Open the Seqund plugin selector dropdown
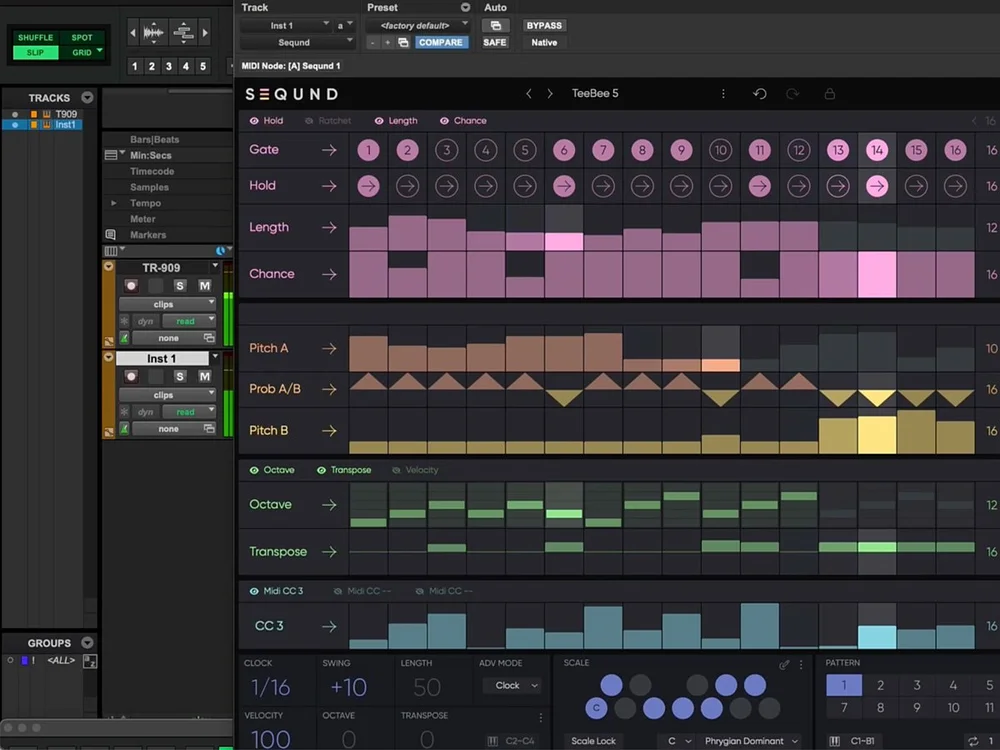1000x750 pixels. (297, 42)
